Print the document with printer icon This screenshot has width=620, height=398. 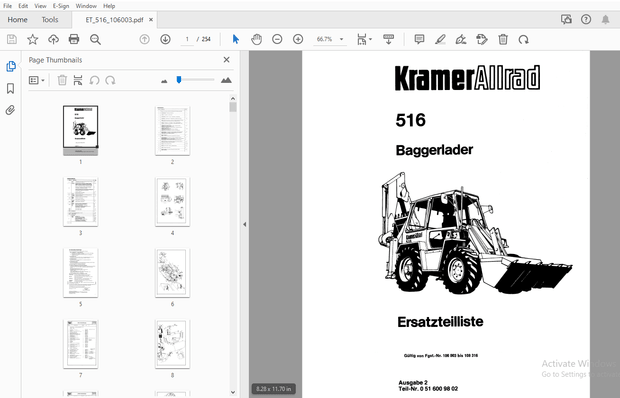[74, 39]
